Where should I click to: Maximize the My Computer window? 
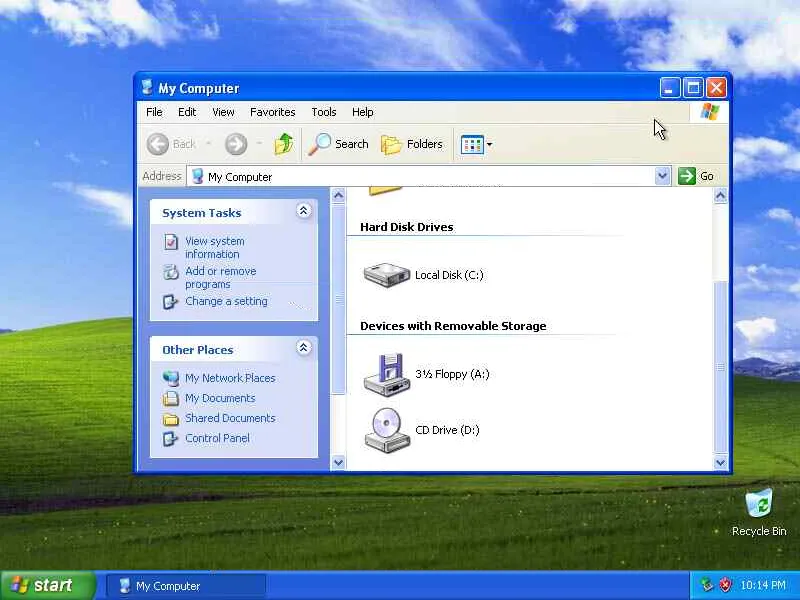pyautogui.click(x=693, y=88)
